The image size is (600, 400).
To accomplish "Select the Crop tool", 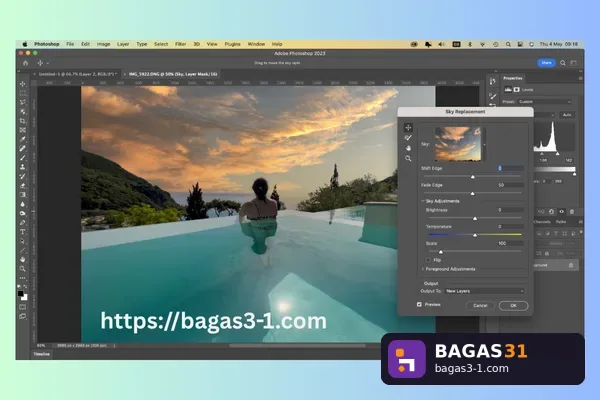I will (x=23, y=121).
